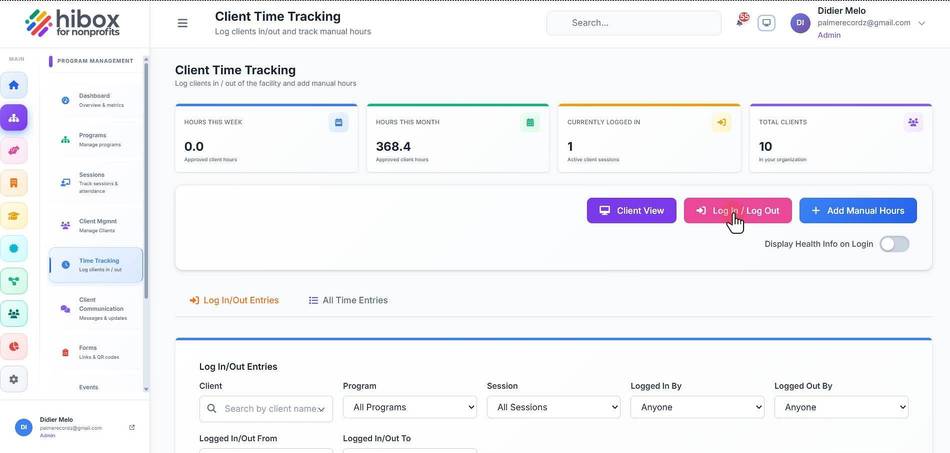Image resolution: width=950 pixels, height=453 pixels.
Task: Switch to Log In/Out Entries tab
Action: pos(234,300)
